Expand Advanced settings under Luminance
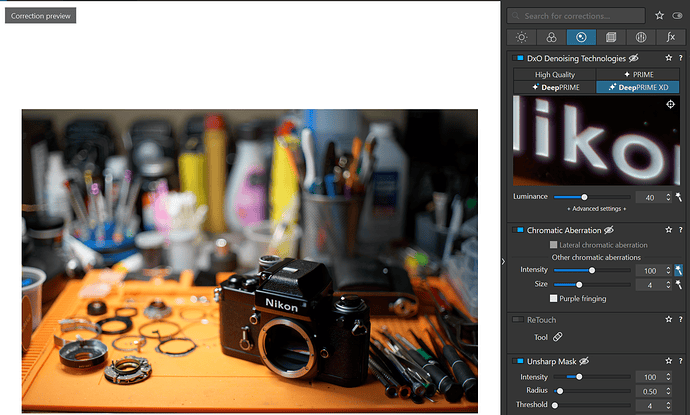The height and width of the screenshot is (415, 690). 597,209
